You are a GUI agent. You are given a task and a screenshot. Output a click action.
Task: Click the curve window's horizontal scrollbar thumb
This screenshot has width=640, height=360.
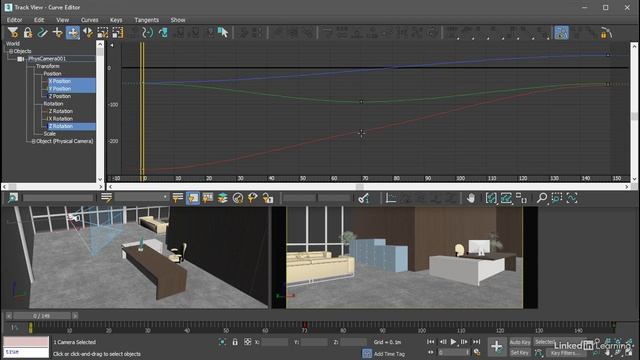360,187
